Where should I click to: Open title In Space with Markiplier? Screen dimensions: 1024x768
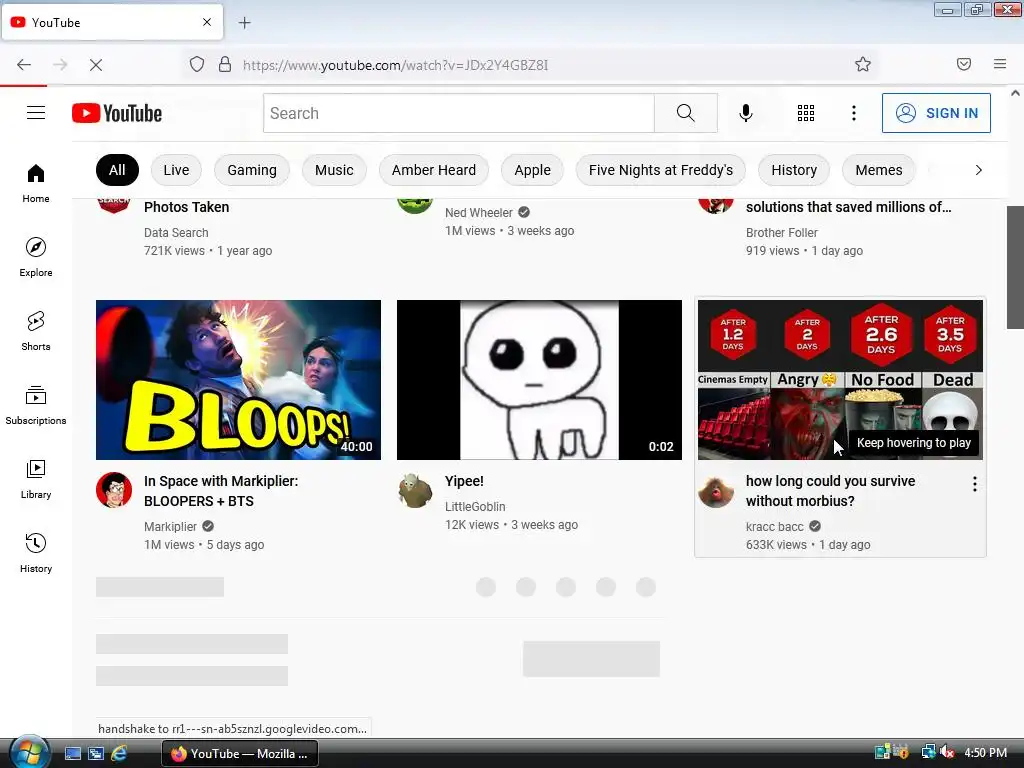(x=221, y=491)
